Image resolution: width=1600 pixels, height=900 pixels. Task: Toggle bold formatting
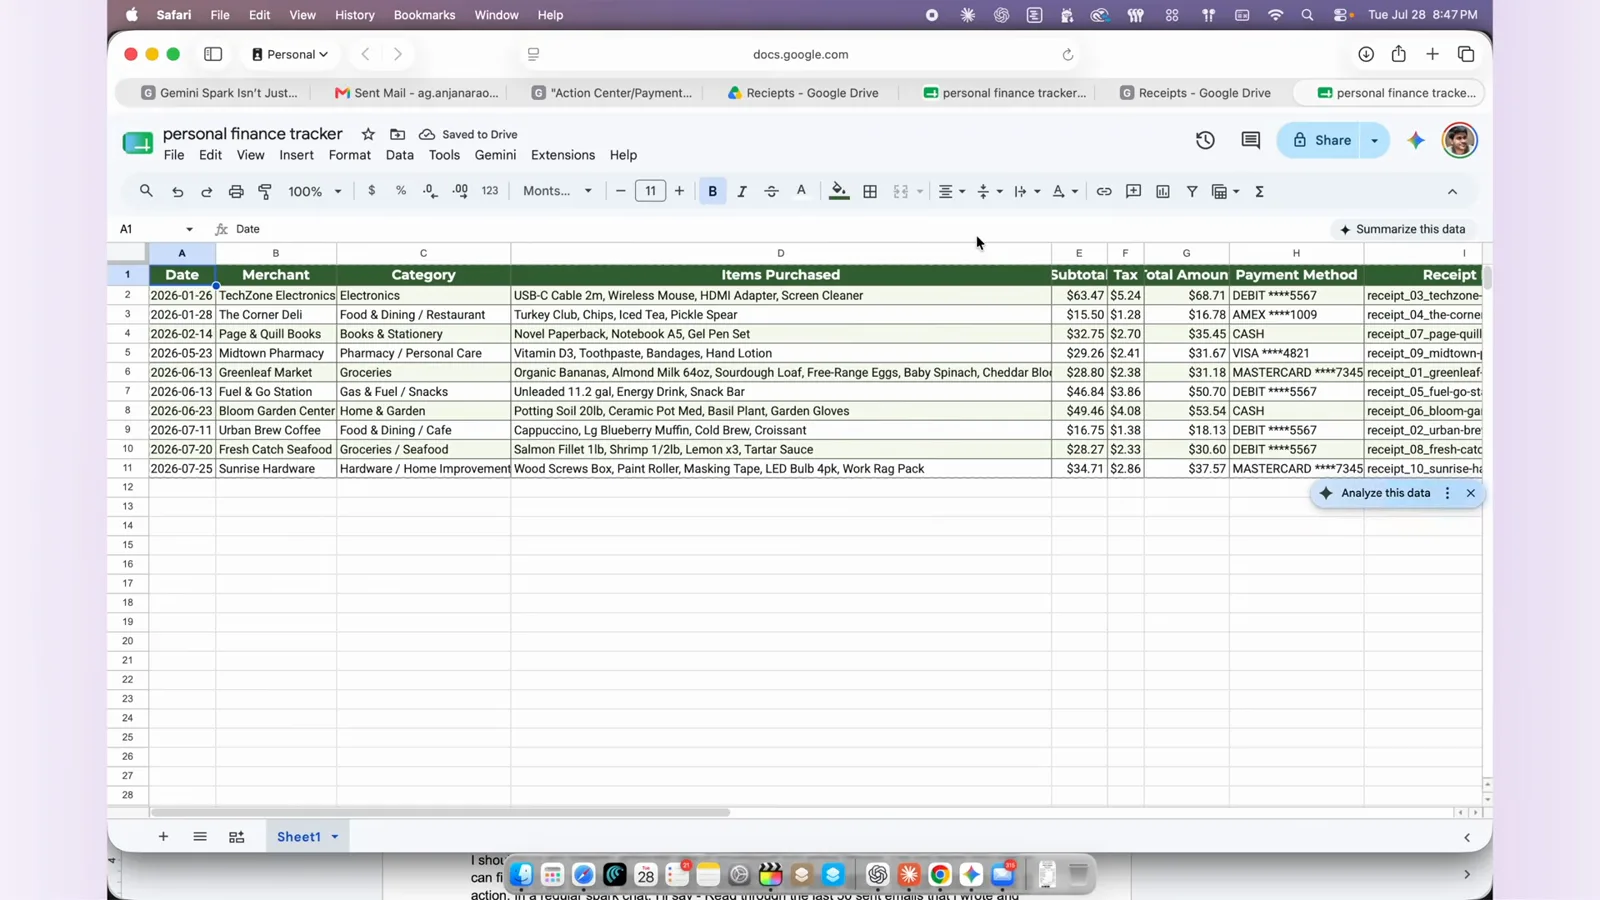[712, 191]
